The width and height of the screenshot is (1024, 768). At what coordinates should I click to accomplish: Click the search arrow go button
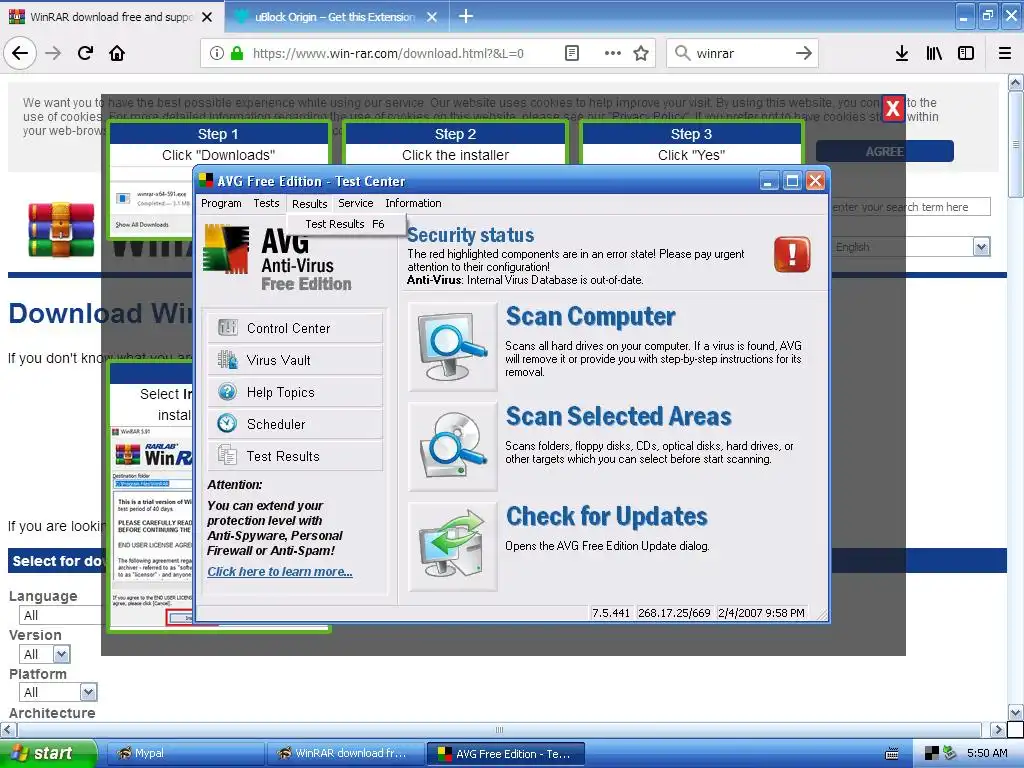pyautogui.click(x=804, y=54)
